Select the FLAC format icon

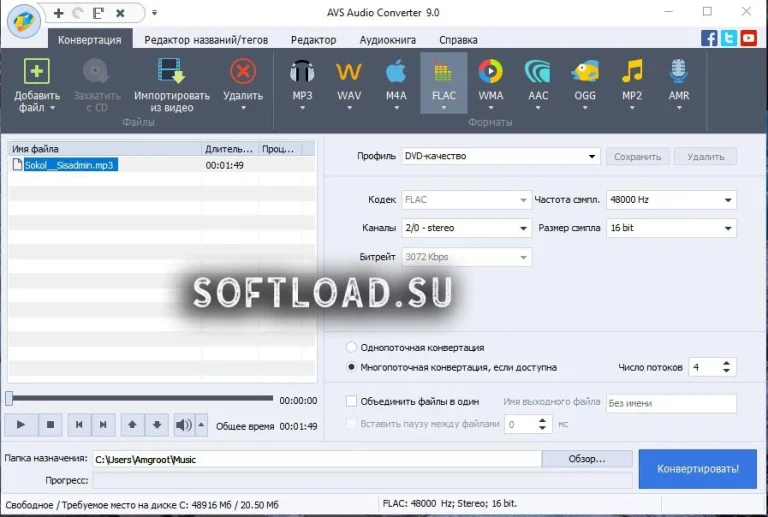(x=443, y=72)
